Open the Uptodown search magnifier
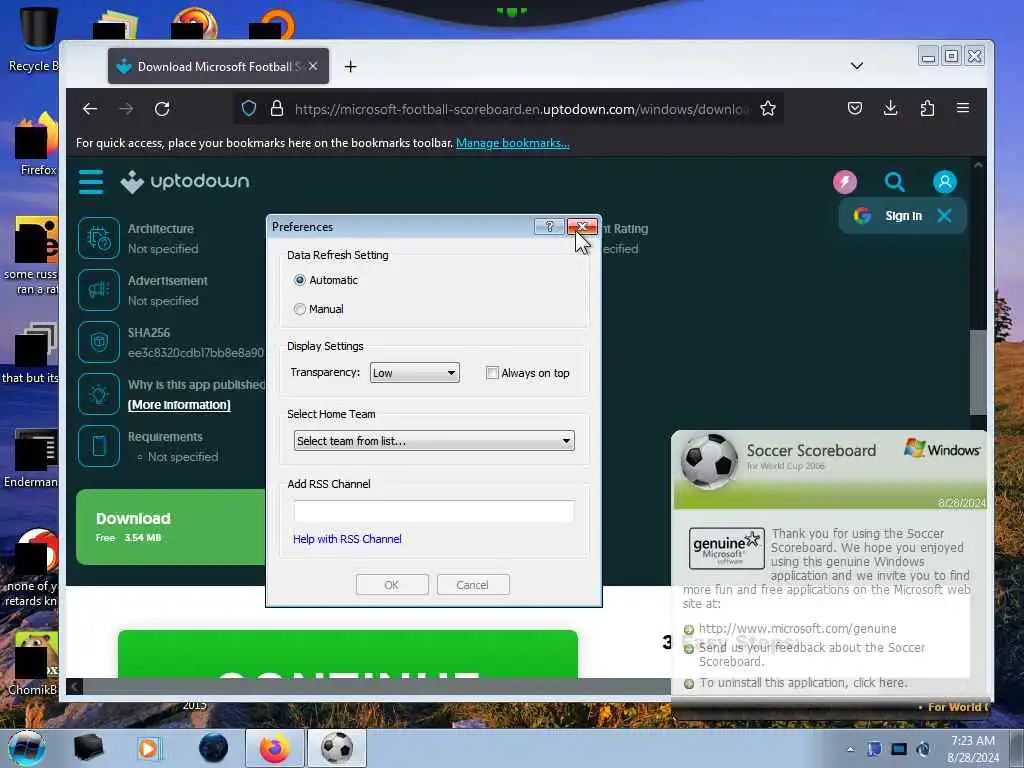Screen dimensions: 1024x768 (894, 182)
